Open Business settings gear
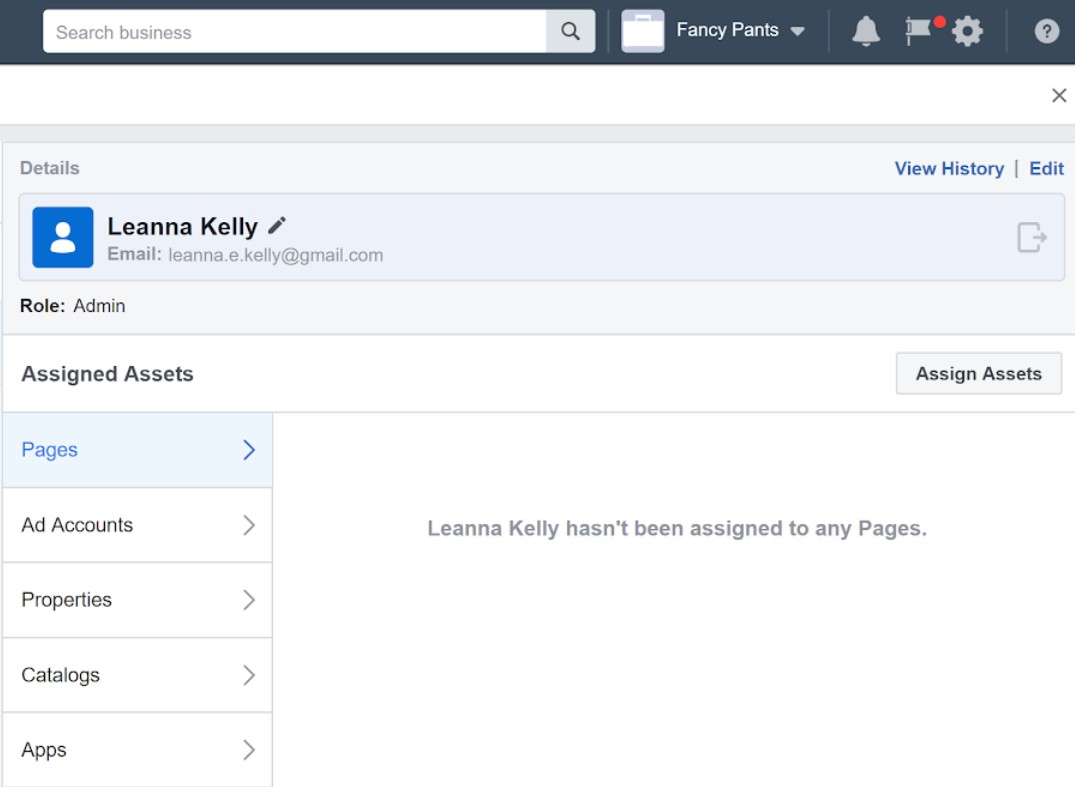Image resolution: width=1075 pixels, height=787 pixels. tap(967, 32)
